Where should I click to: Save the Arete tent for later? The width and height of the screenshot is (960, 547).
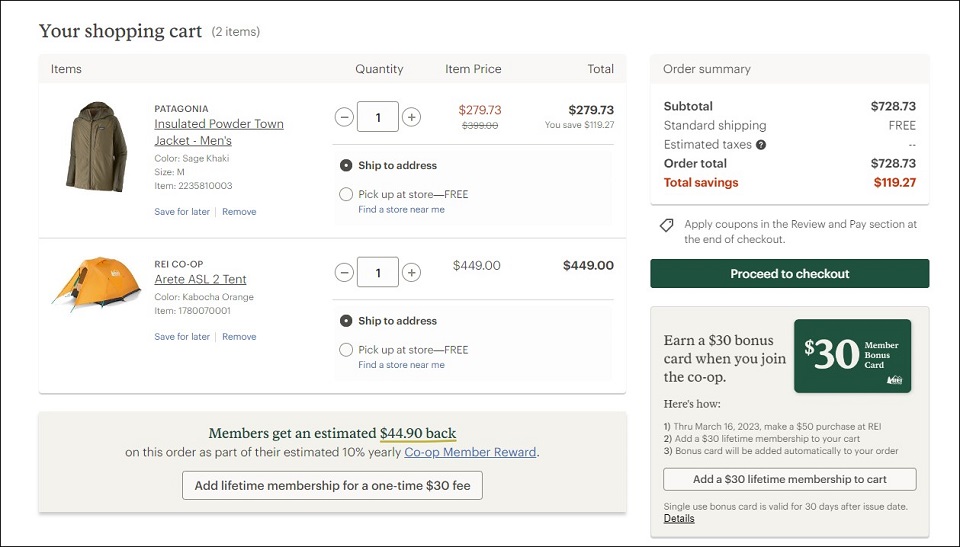[182, 337]
